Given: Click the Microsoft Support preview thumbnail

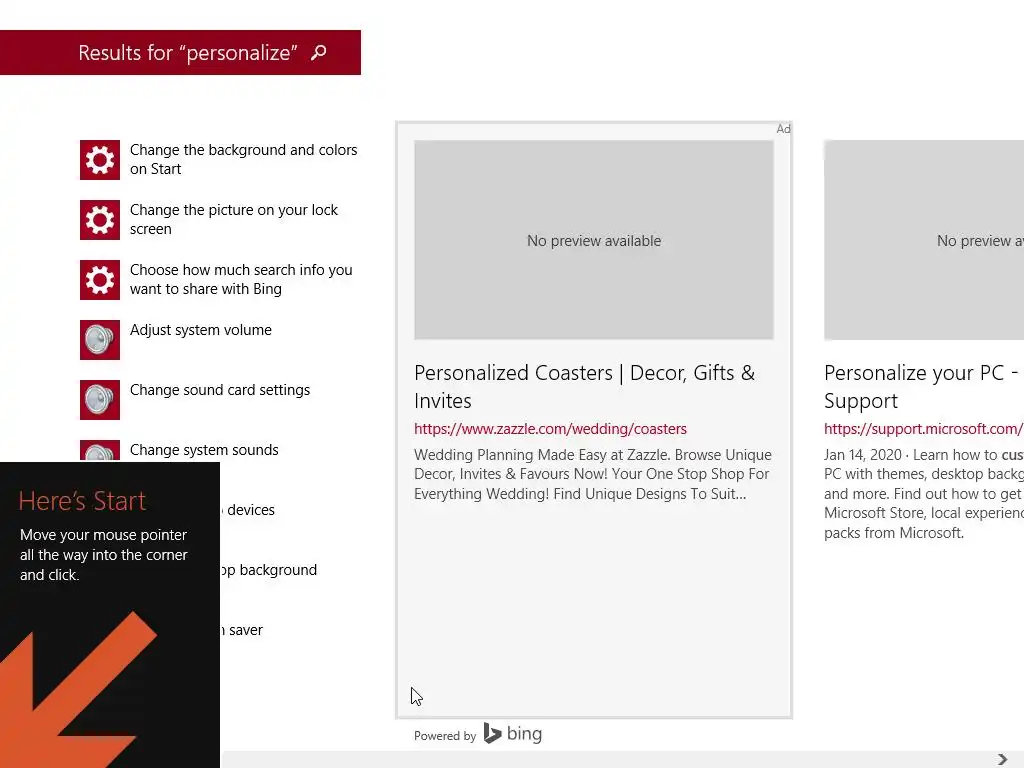Looking at the screenshot, I should 923,240.
